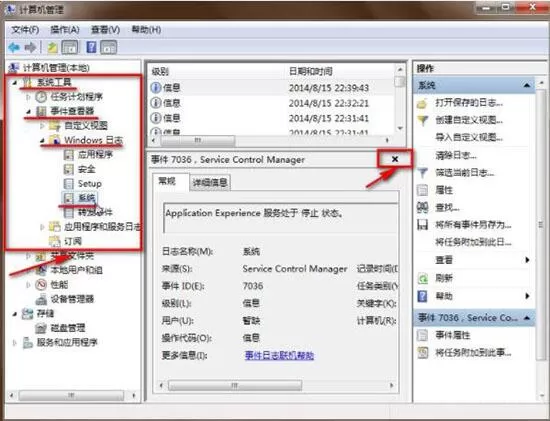Expand the 任务计划程序 node
This screenshot has height=421, width=550.
click(x=28, y=97)
